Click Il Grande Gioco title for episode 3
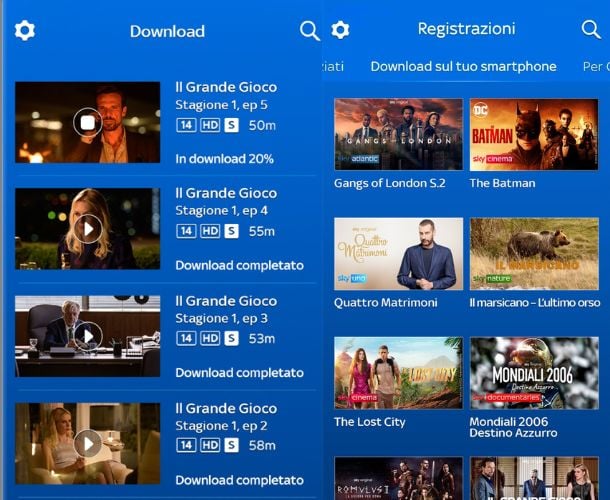Image resolution: width=610 pixels, height=500 pixels. 226,301
